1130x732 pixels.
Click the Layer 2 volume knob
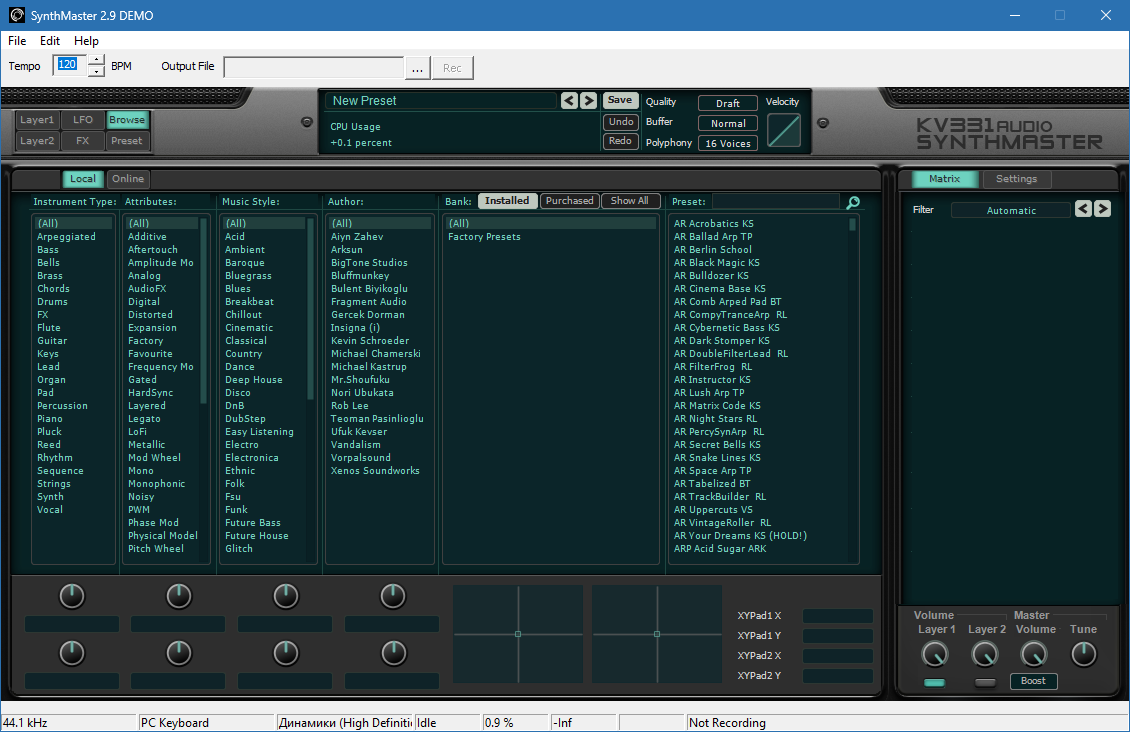click(984, 654)
